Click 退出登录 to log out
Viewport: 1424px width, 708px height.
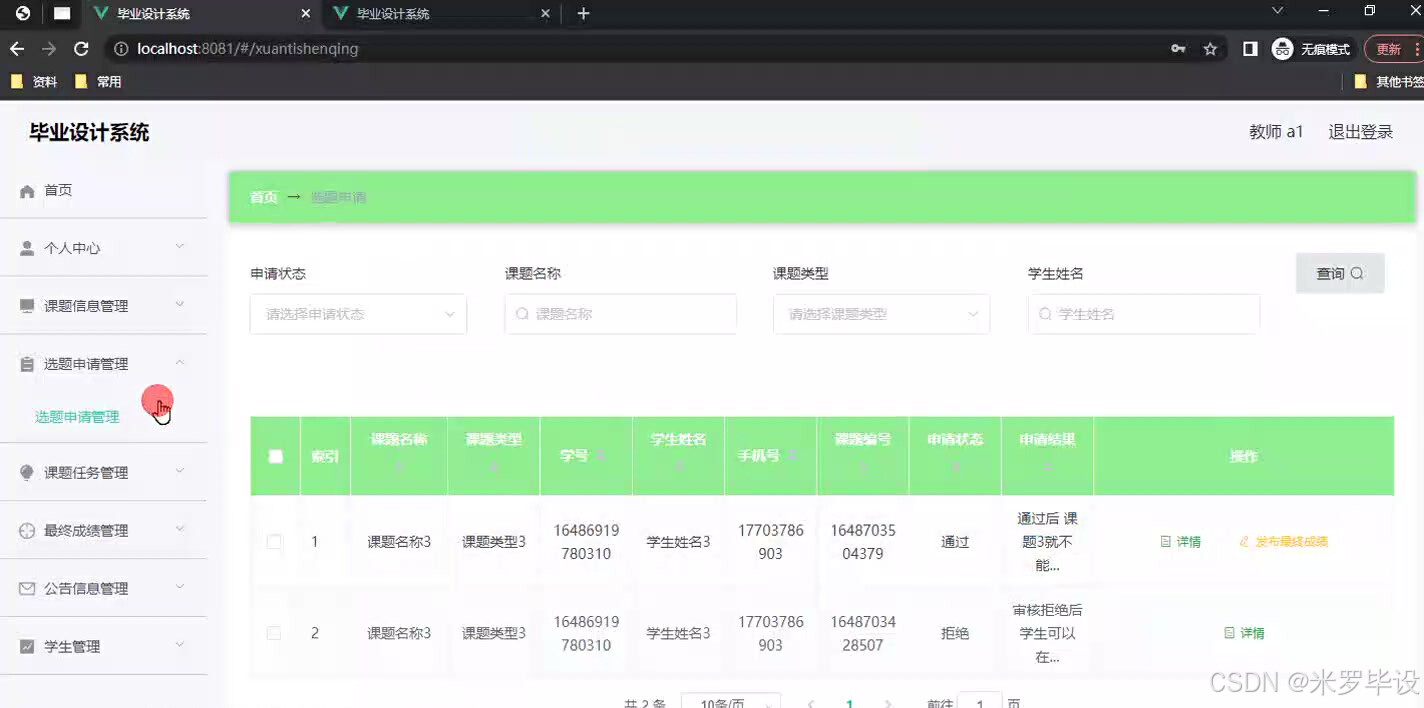[1360, 131]
